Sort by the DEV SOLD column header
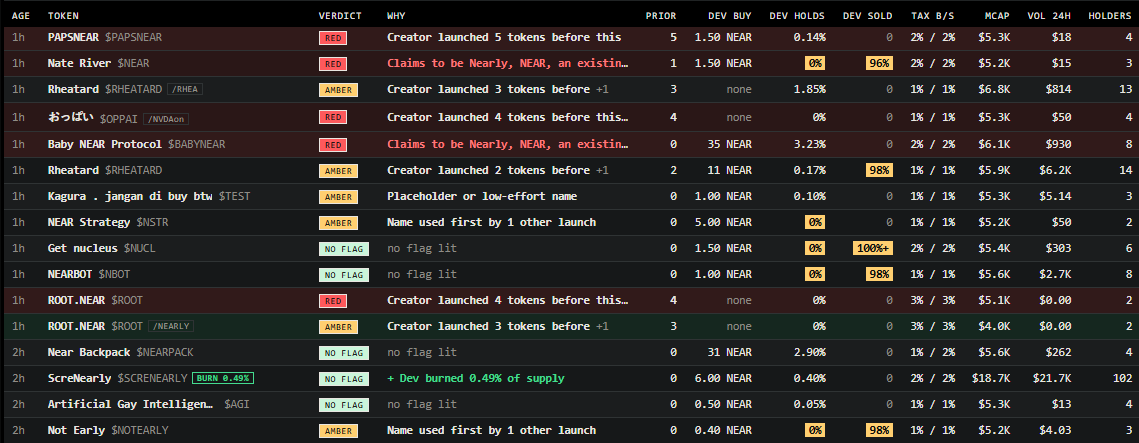The height and width of the screenshot is (443, 1139). tap(867, 15)
